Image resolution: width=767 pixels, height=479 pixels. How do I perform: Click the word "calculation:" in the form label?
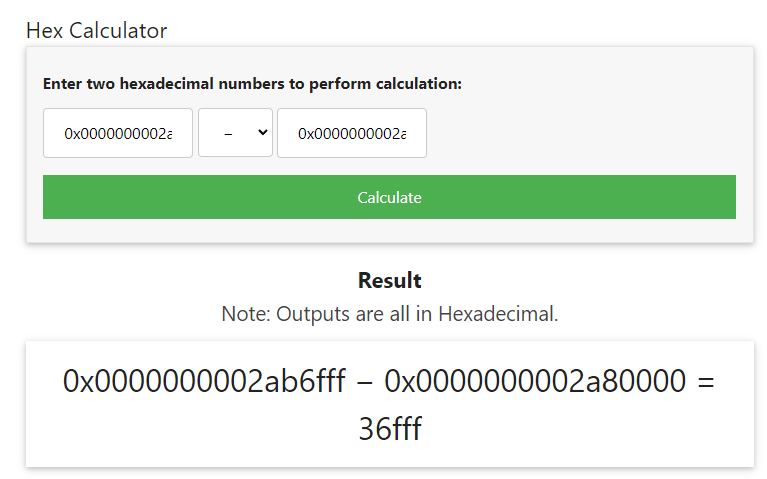[x=416, y=84]
